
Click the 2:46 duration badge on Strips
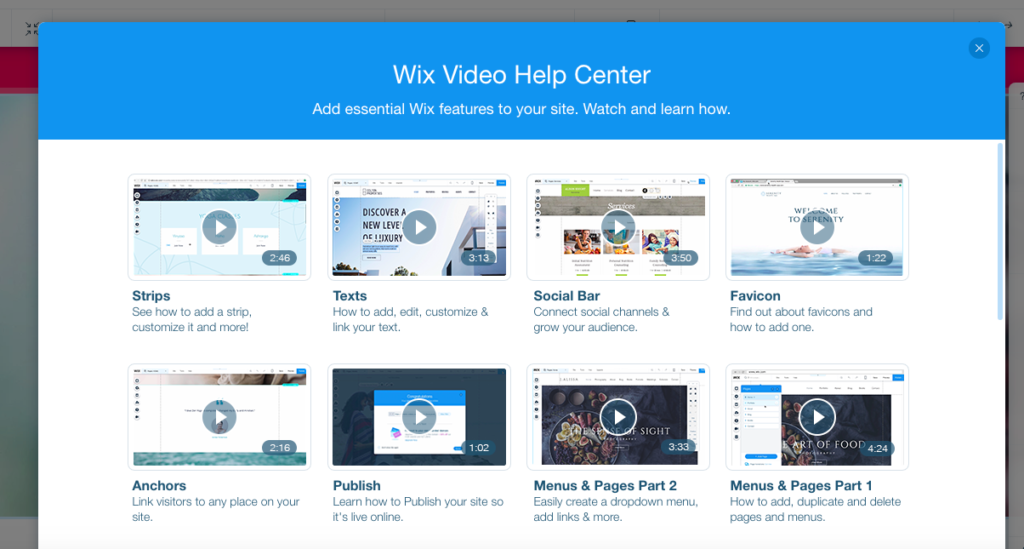coord(280,258)
